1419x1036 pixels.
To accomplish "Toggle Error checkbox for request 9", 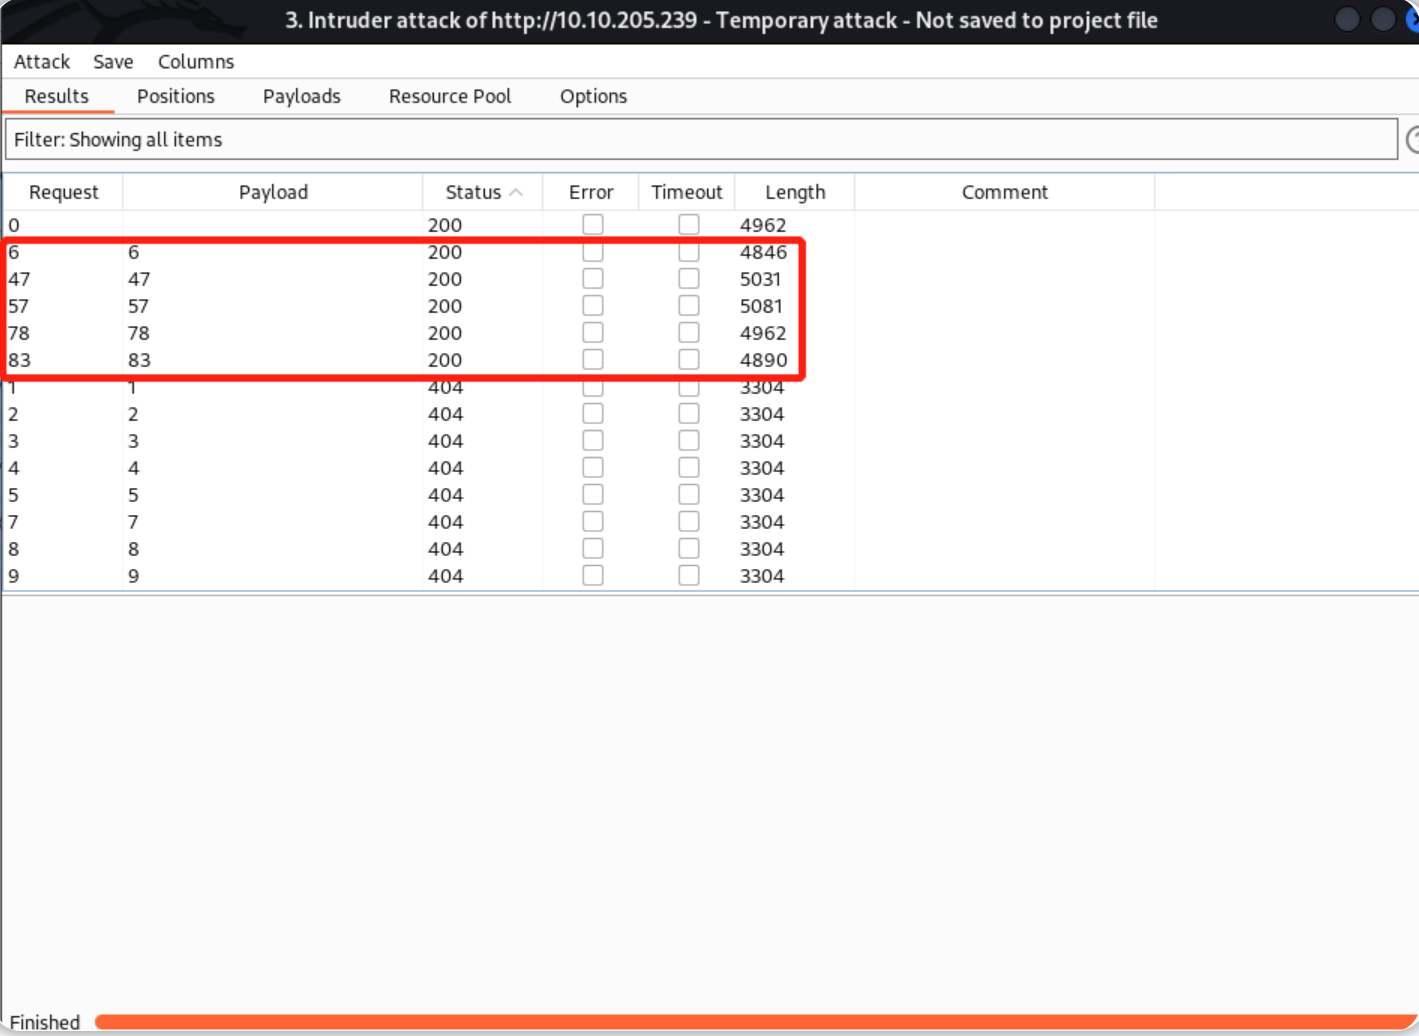I will coord(593,575).
